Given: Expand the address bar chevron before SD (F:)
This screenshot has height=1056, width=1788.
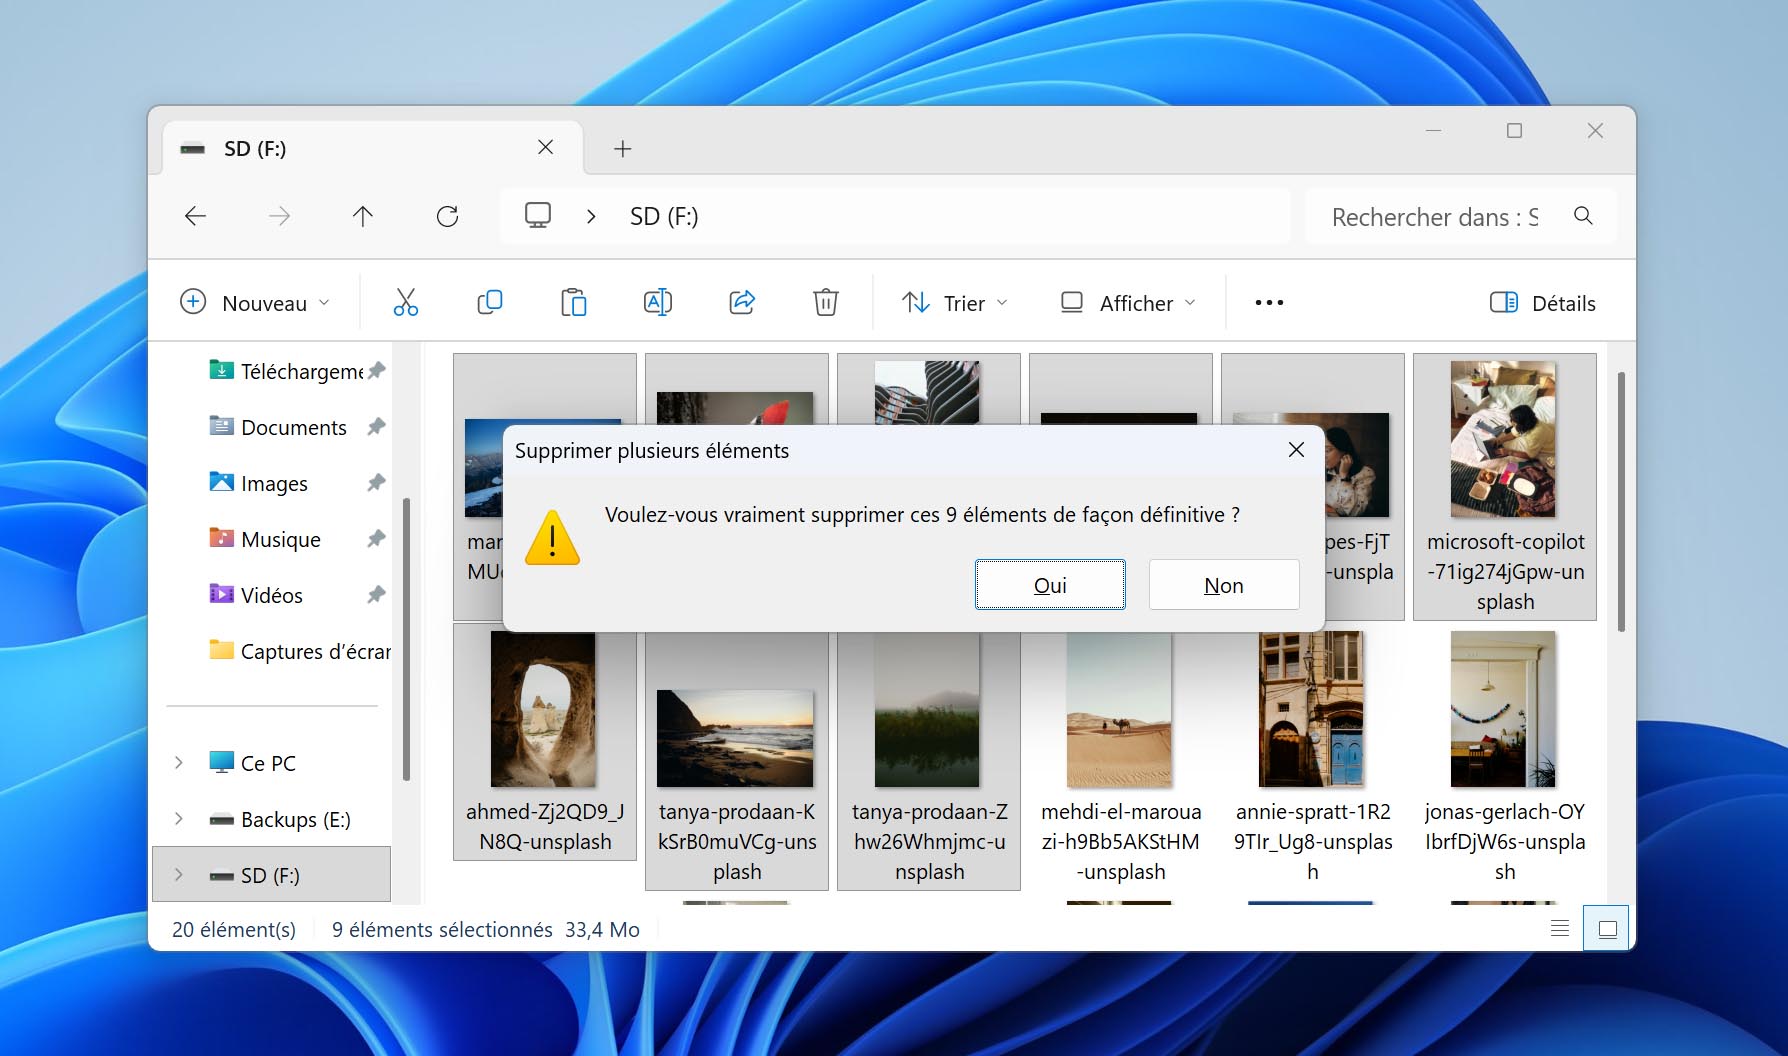Looking at the screenshot, I should (x=591, y=216).
